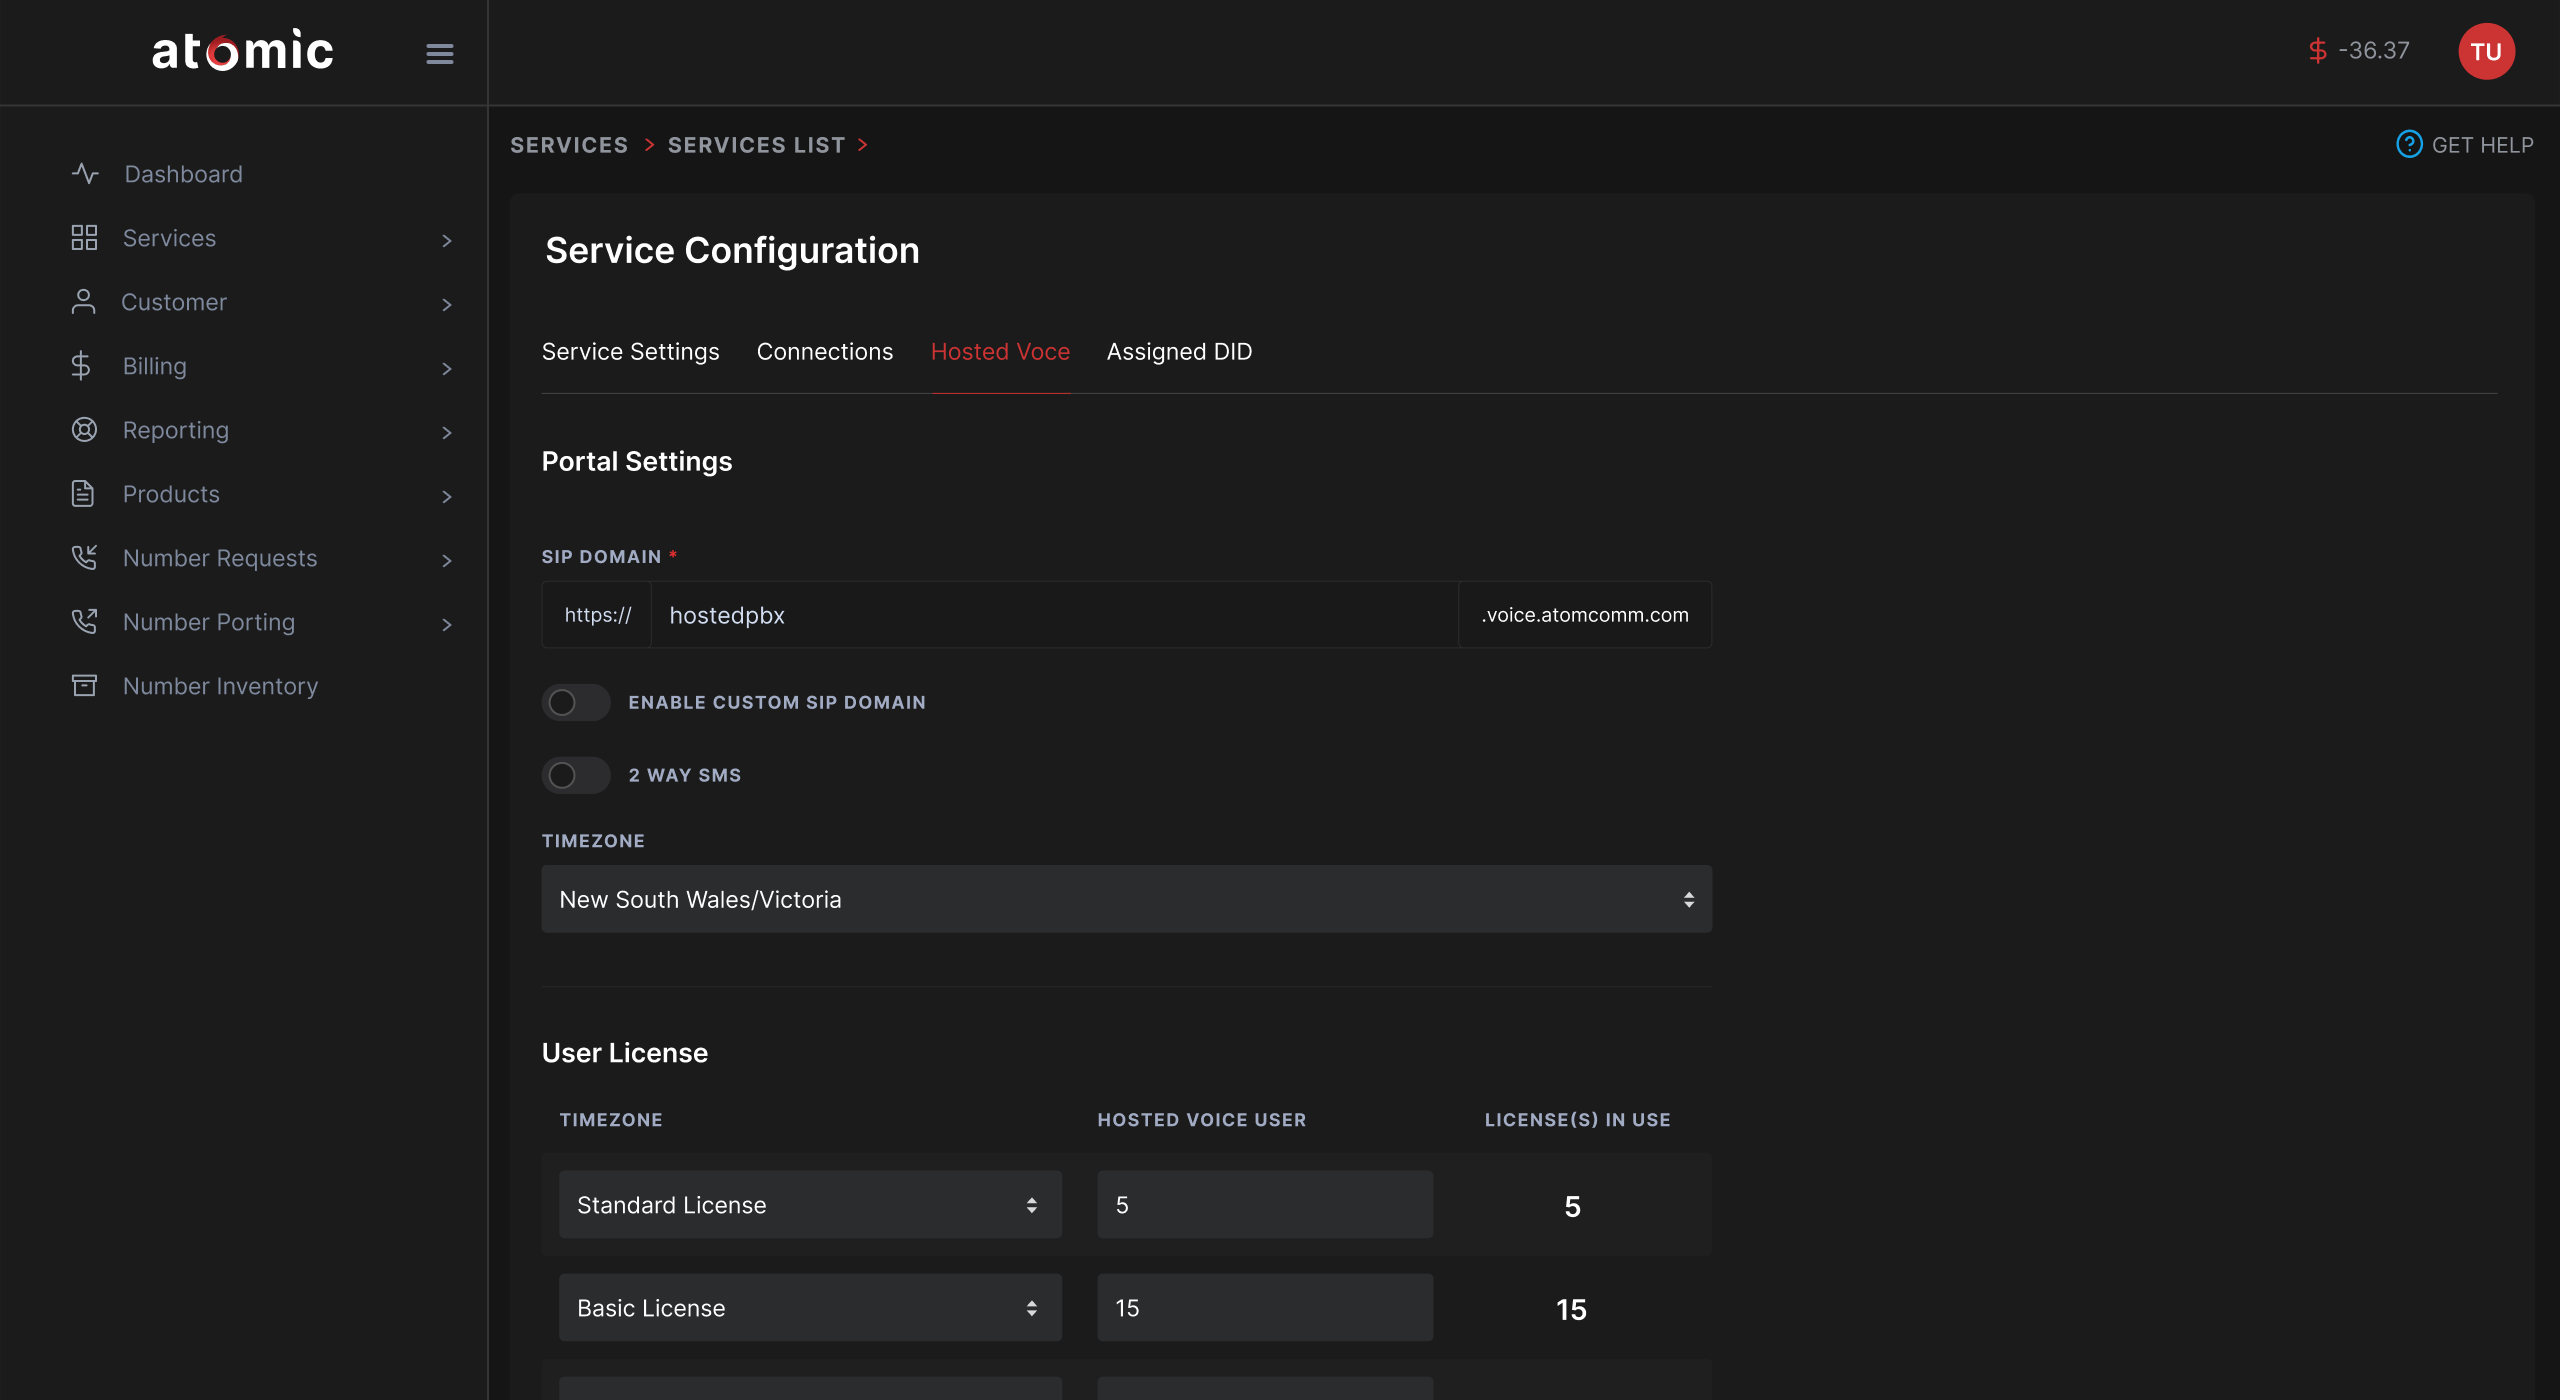Click the Get Help question icon
This screenshot has height=1400, width=2560.
click(x=2409, y=145)
